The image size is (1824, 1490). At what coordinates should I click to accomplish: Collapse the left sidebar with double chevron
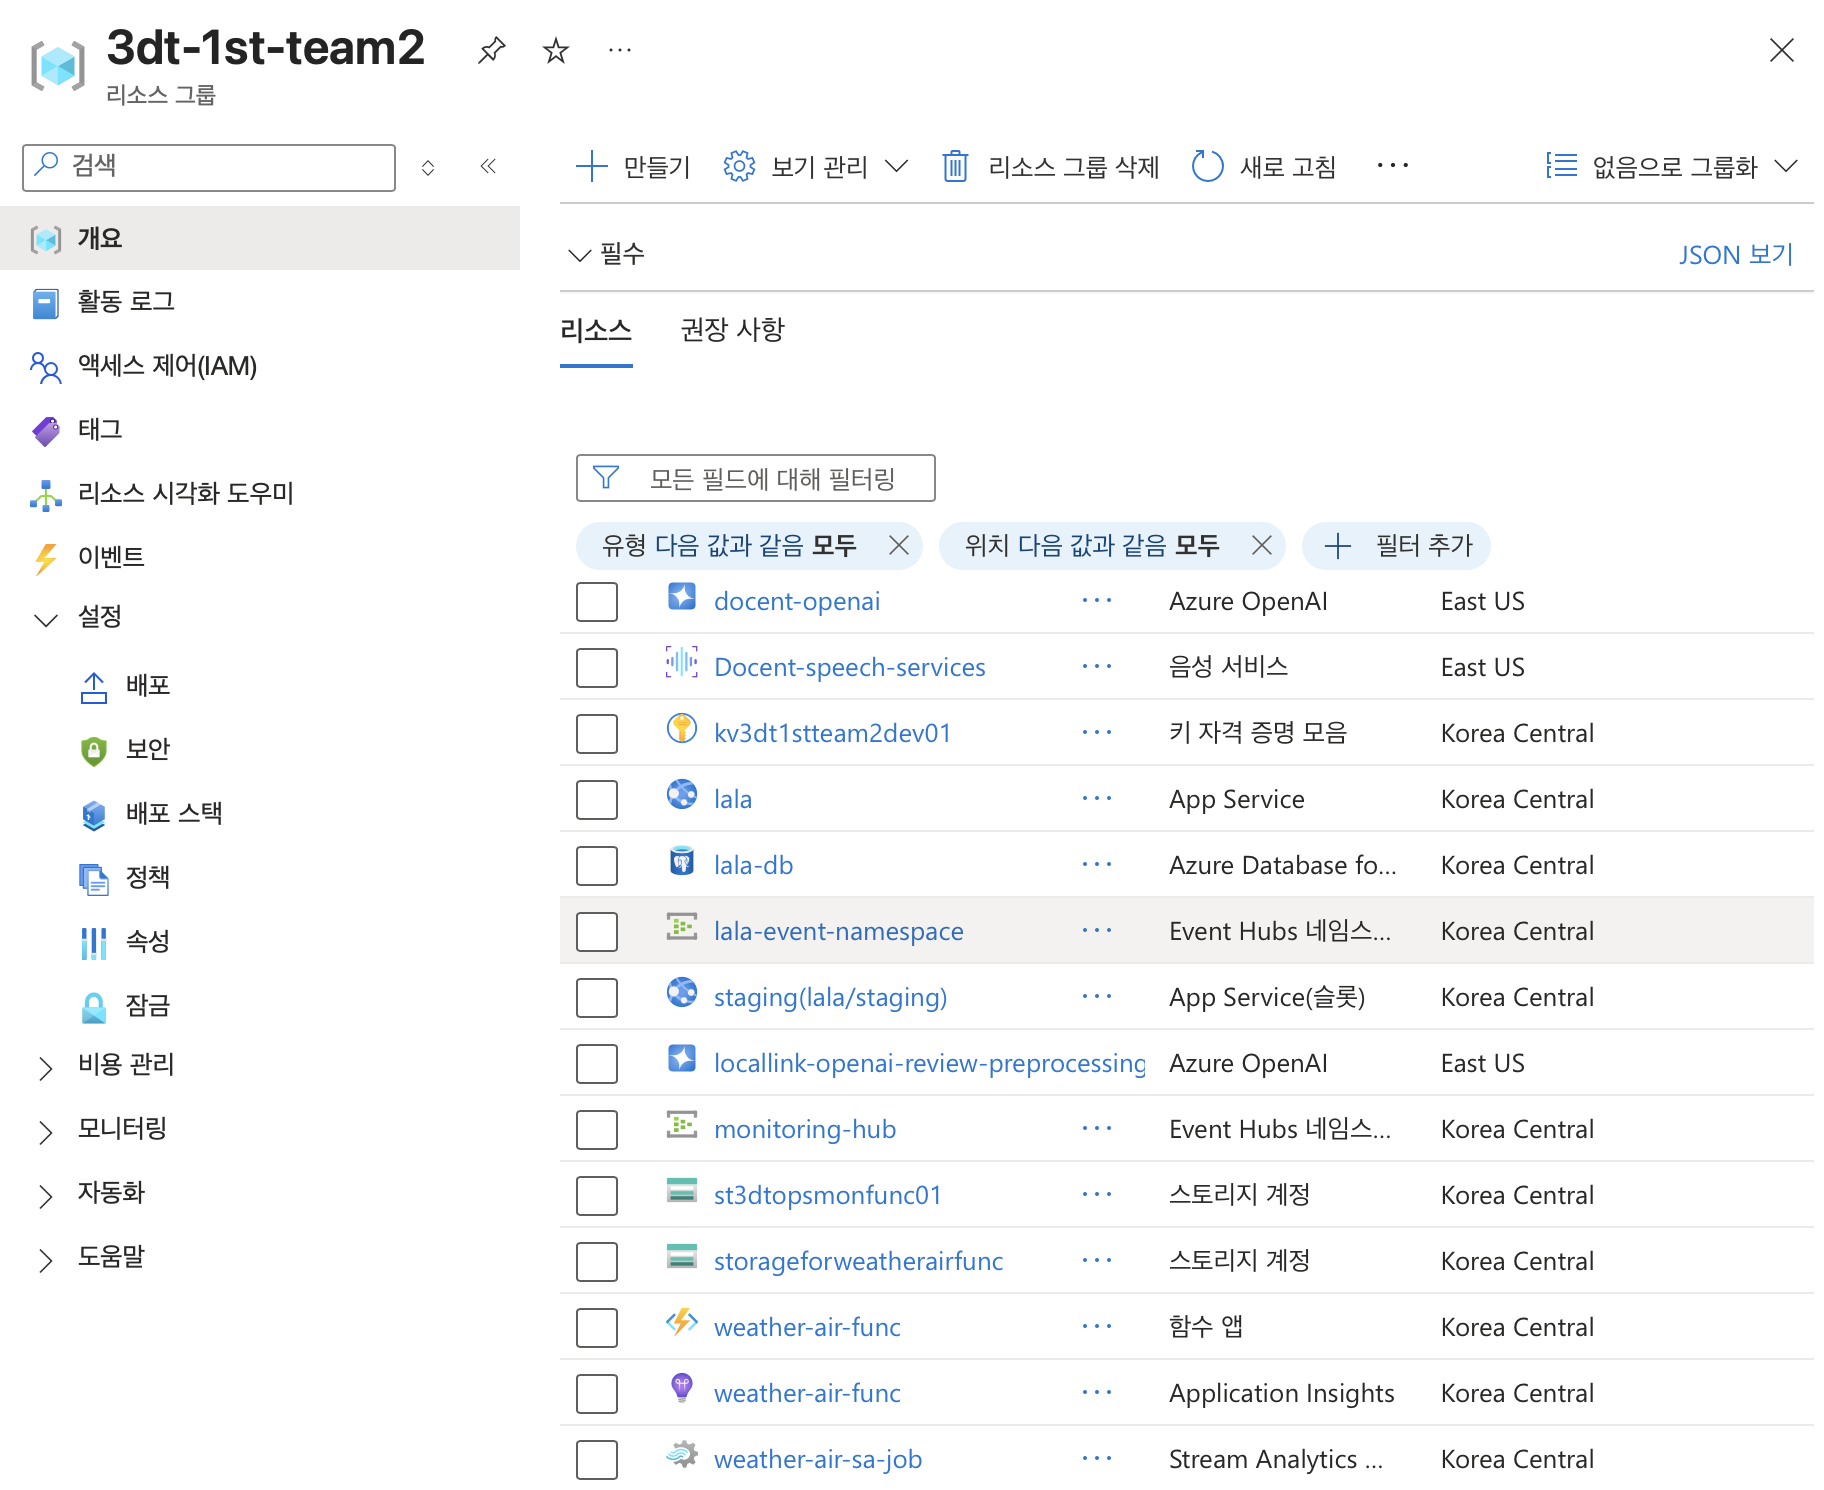tap(488, 166)
